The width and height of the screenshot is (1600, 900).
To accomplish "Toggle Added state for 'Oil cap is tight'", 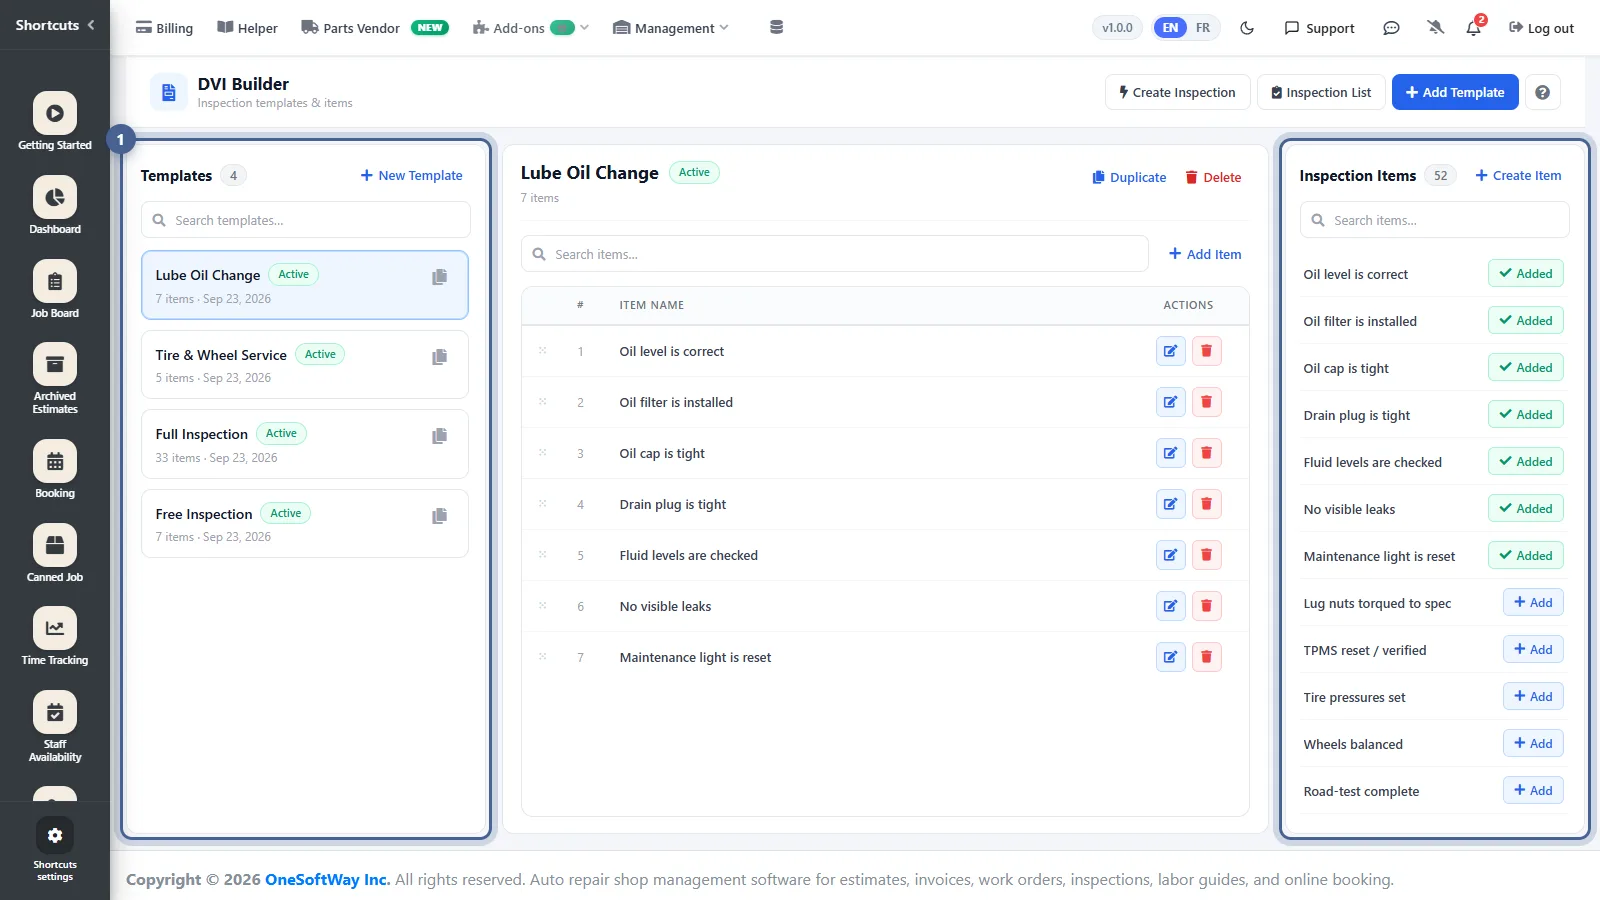I will click(x=1525, y=368).
